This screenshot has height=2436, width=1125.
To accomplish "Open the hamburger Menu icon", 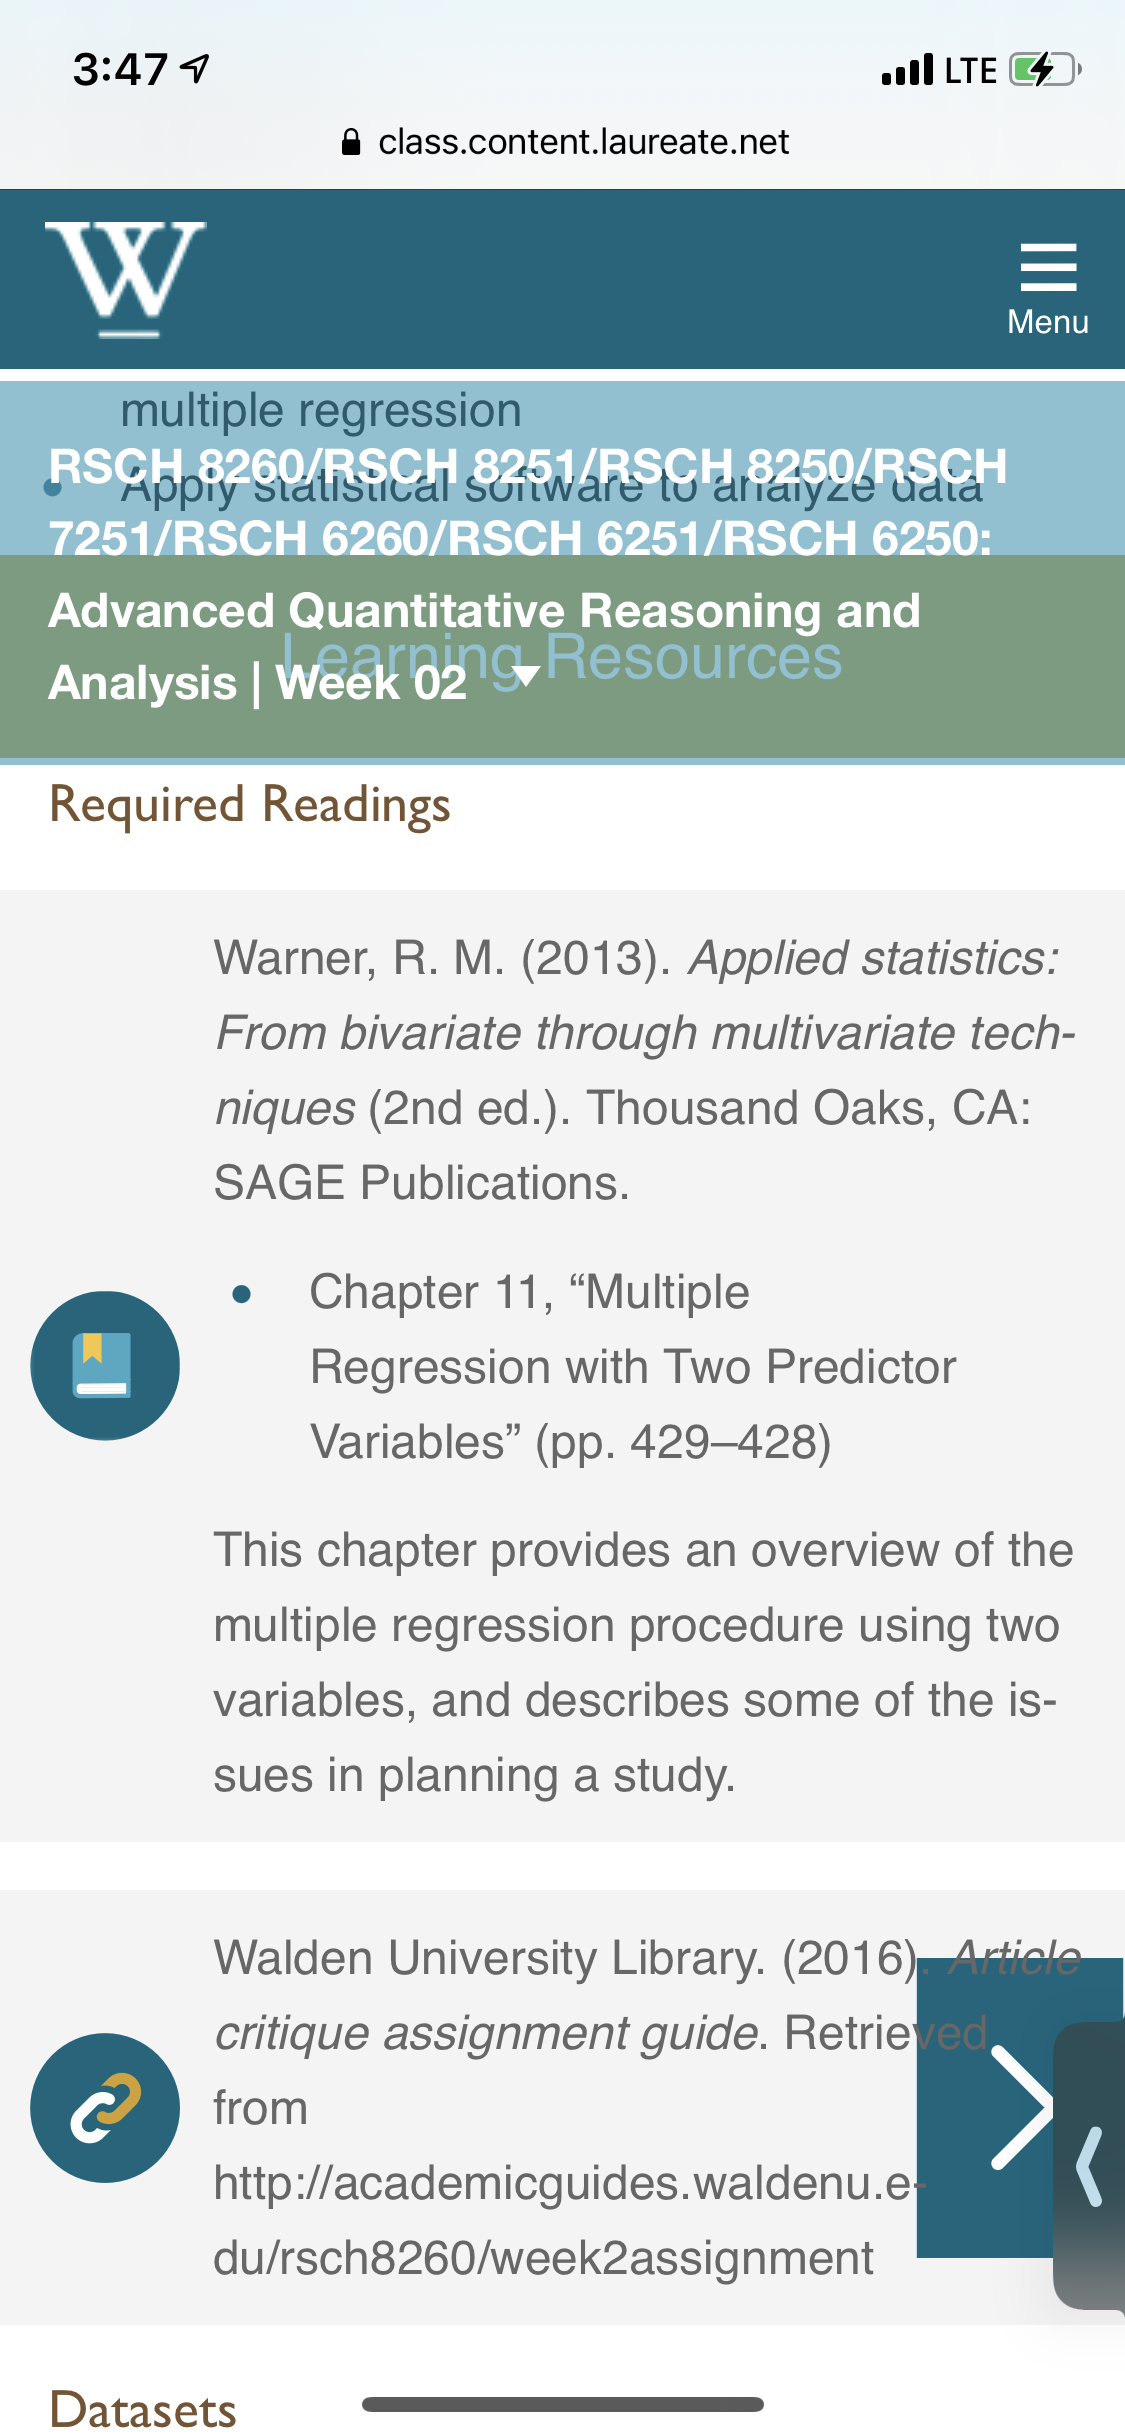I will [x=1048, y=267].
